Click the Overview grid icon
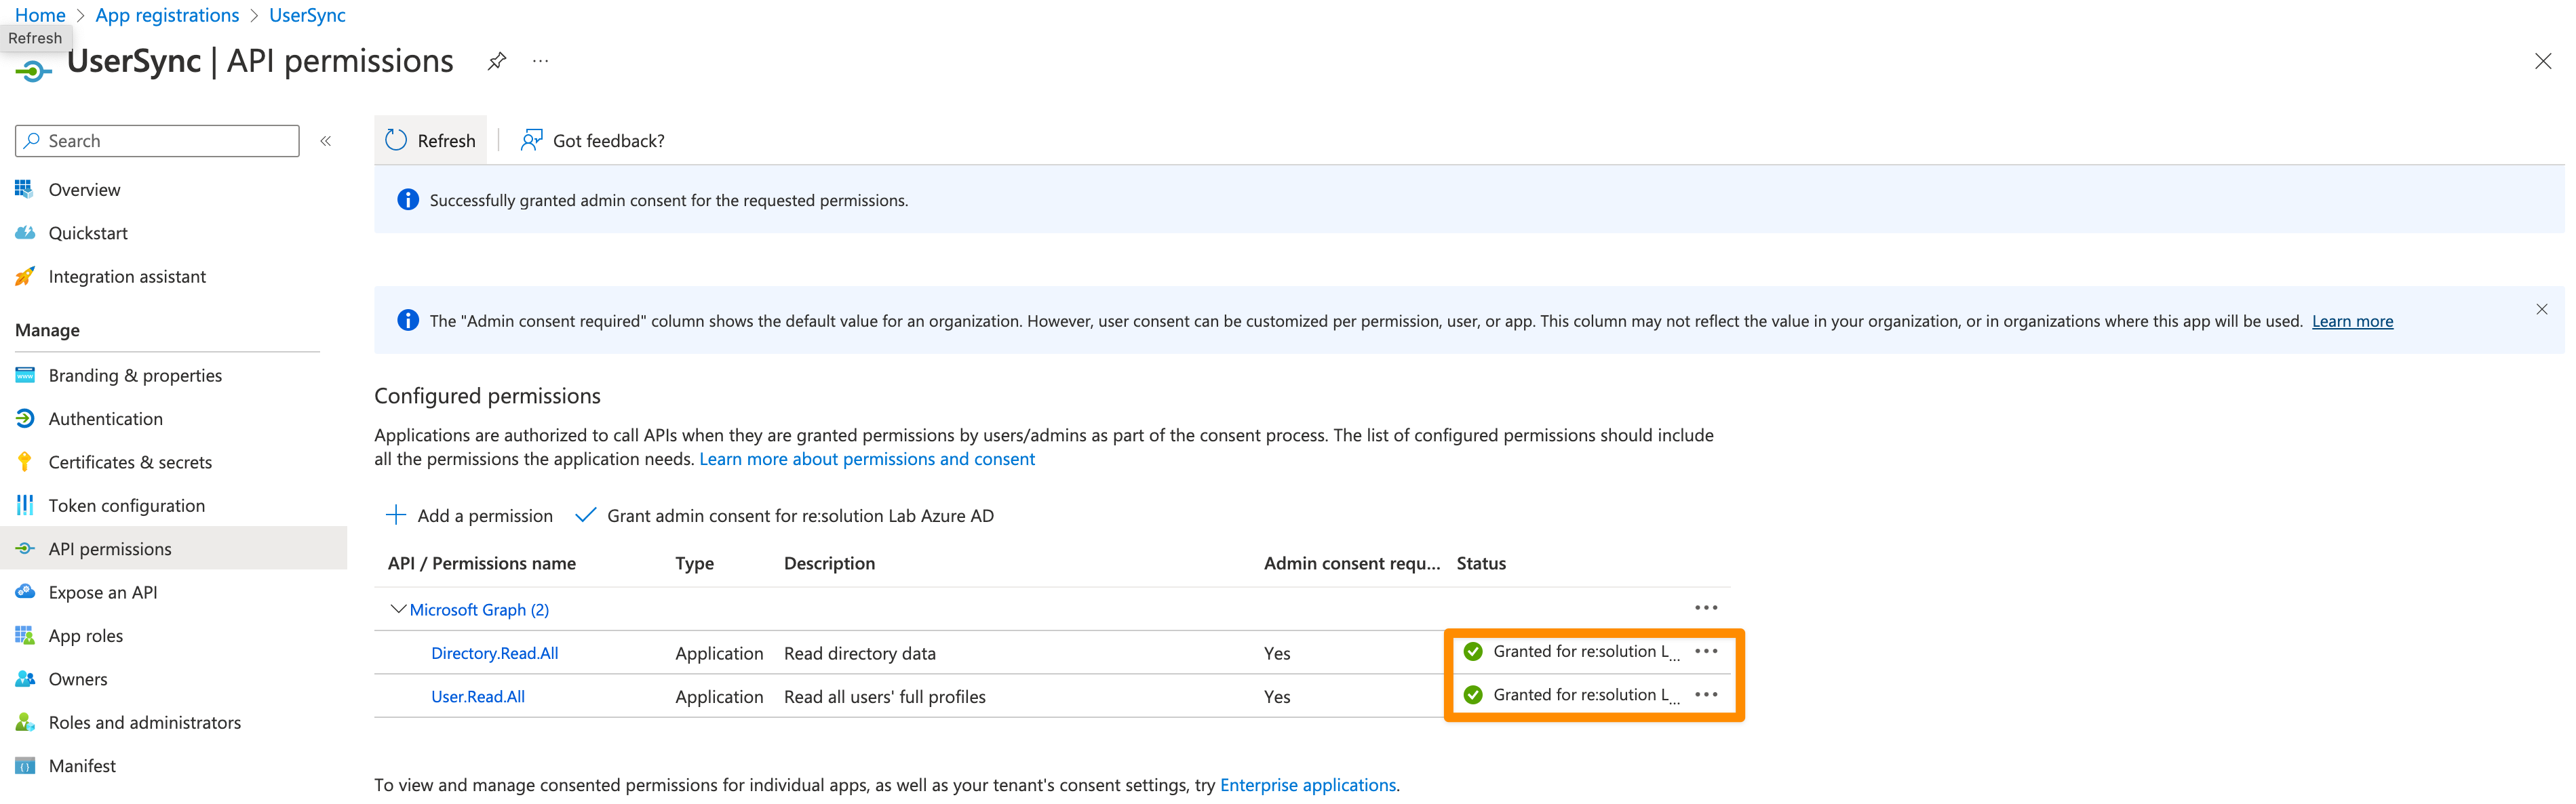Screen dimensions: 2576x804 (25, 189)
